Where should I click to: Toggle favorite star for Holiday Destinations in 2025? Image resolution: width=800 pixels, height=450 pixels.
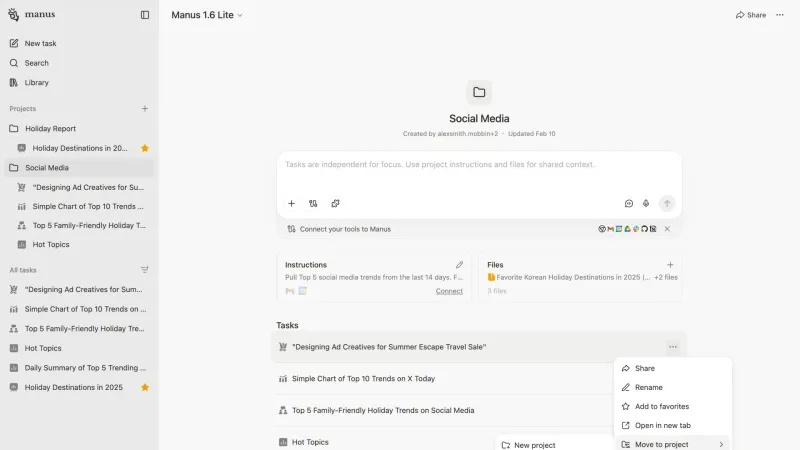(x=145, y=387)
